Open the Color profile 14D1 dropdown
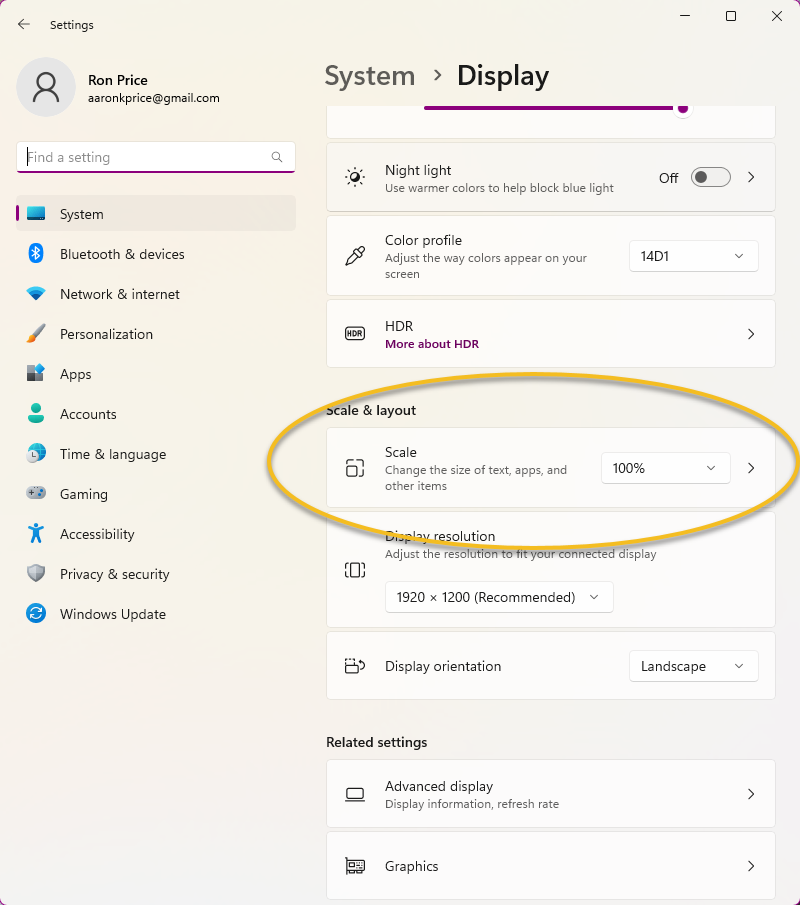The width and height of the screenshot is (800, 905). click(x=693, y=256)
